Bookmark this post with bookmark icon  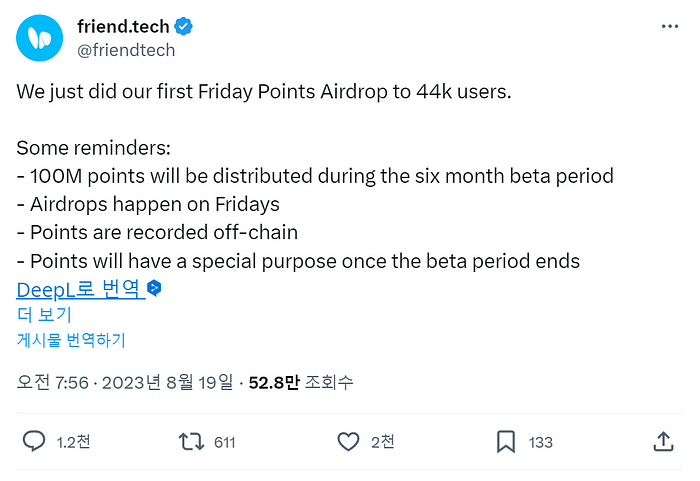tap(506, 441)
